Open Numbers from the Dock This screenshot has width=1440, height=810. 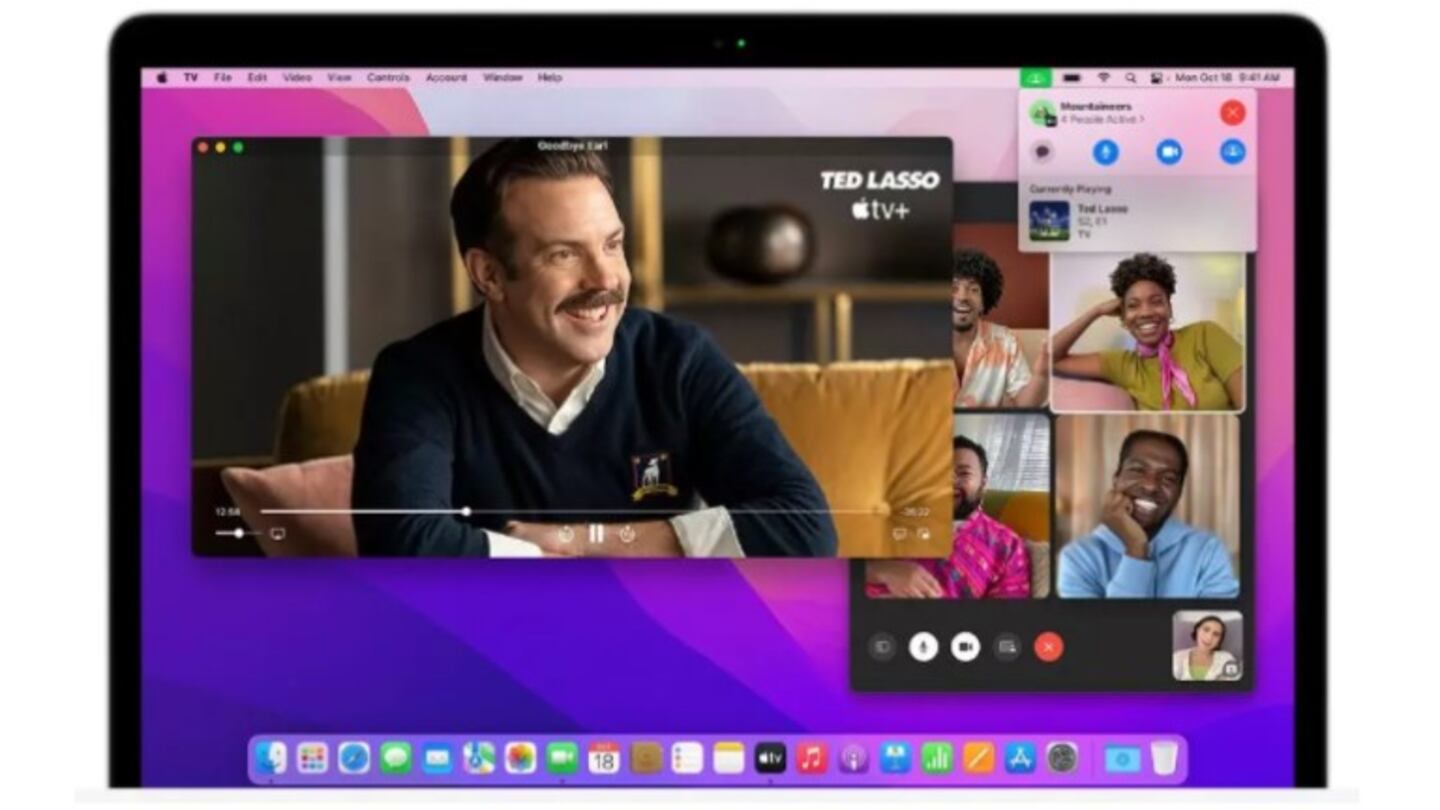(937, 758)
